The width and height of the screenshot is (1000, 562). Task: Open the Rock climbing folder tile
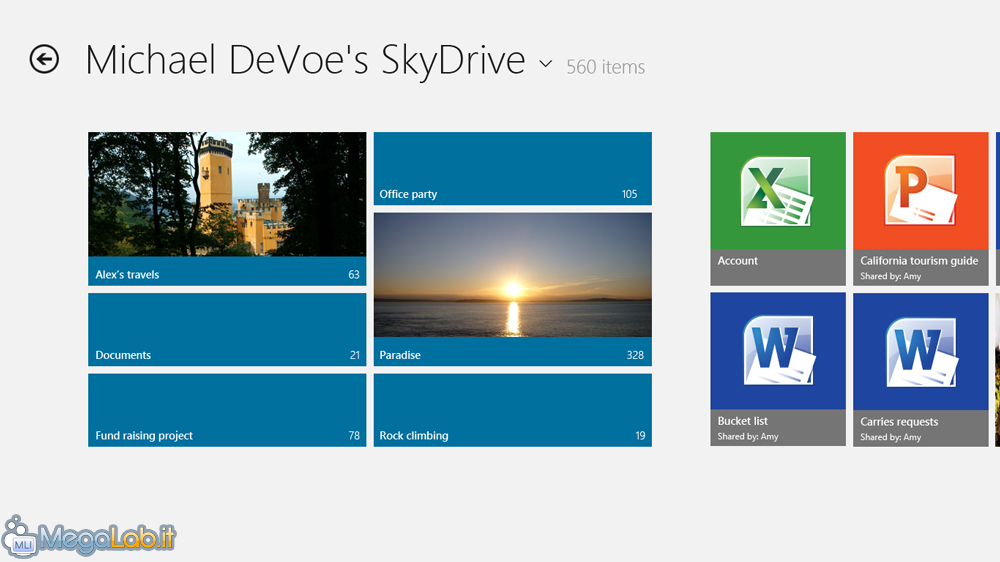pyautogui.click(x=513, y=410)
